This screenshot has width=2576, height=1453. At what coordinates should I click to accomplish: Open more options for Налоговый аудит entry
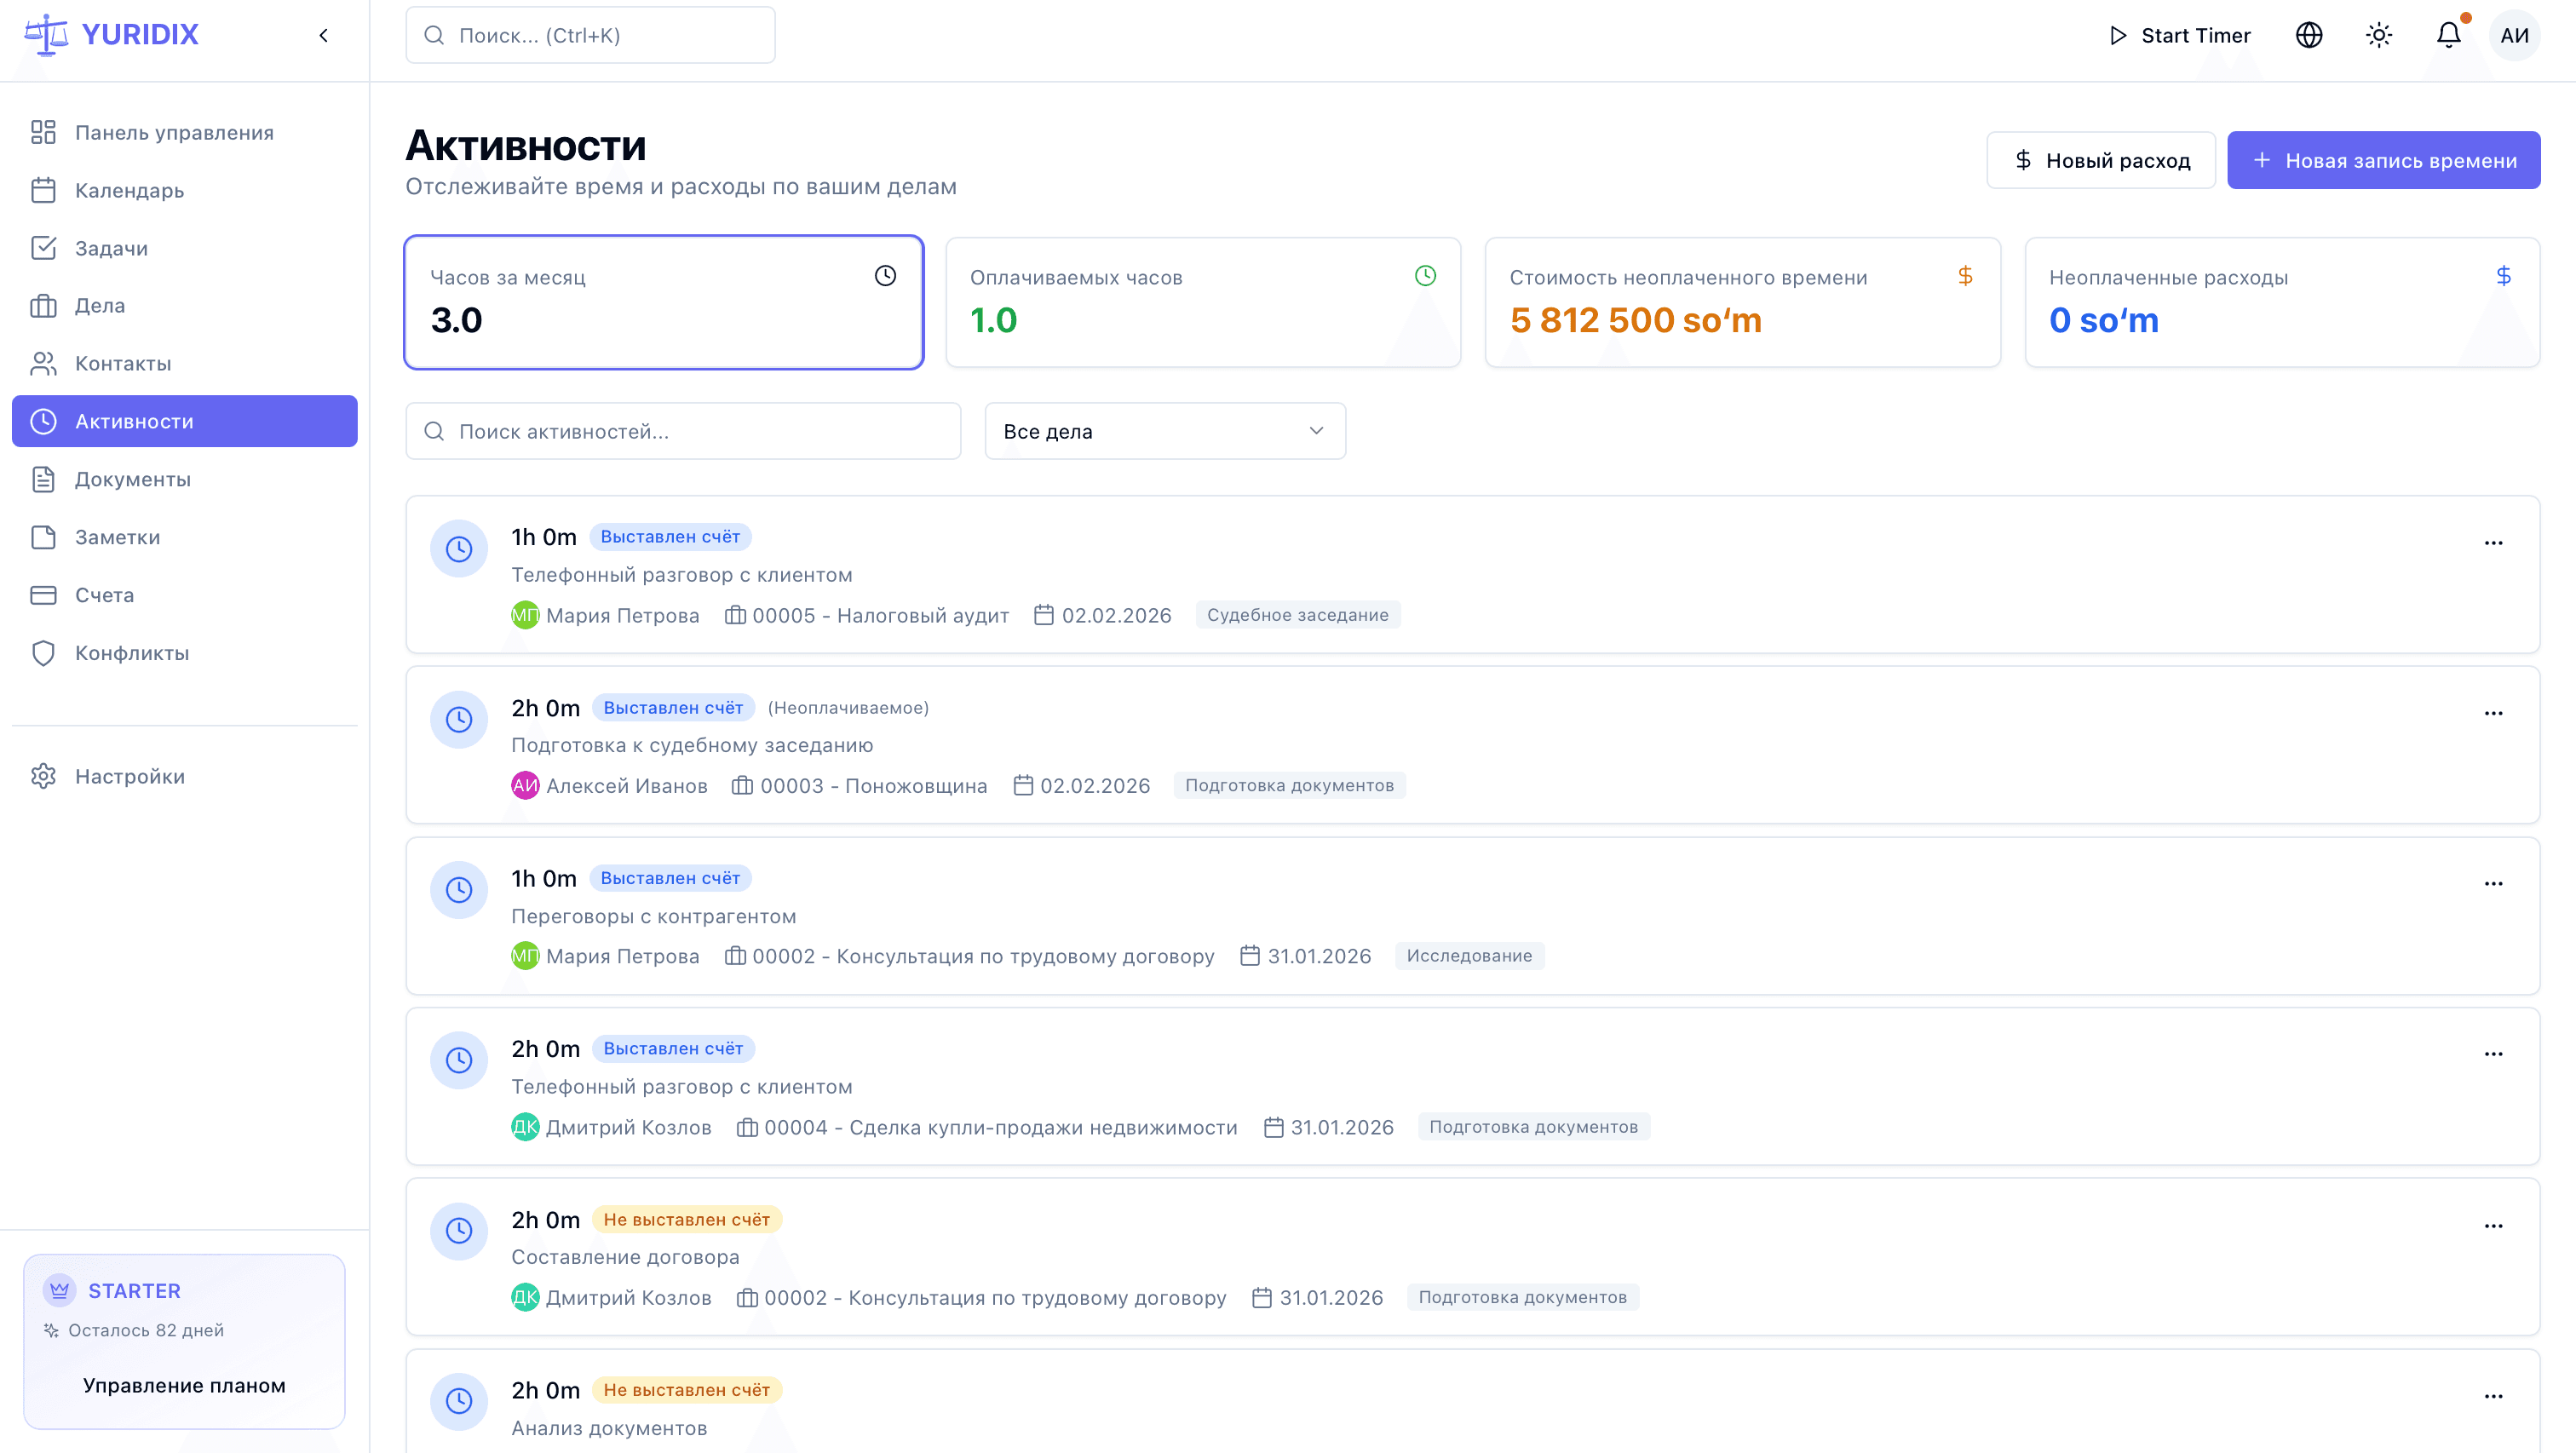click(2494, 543)
